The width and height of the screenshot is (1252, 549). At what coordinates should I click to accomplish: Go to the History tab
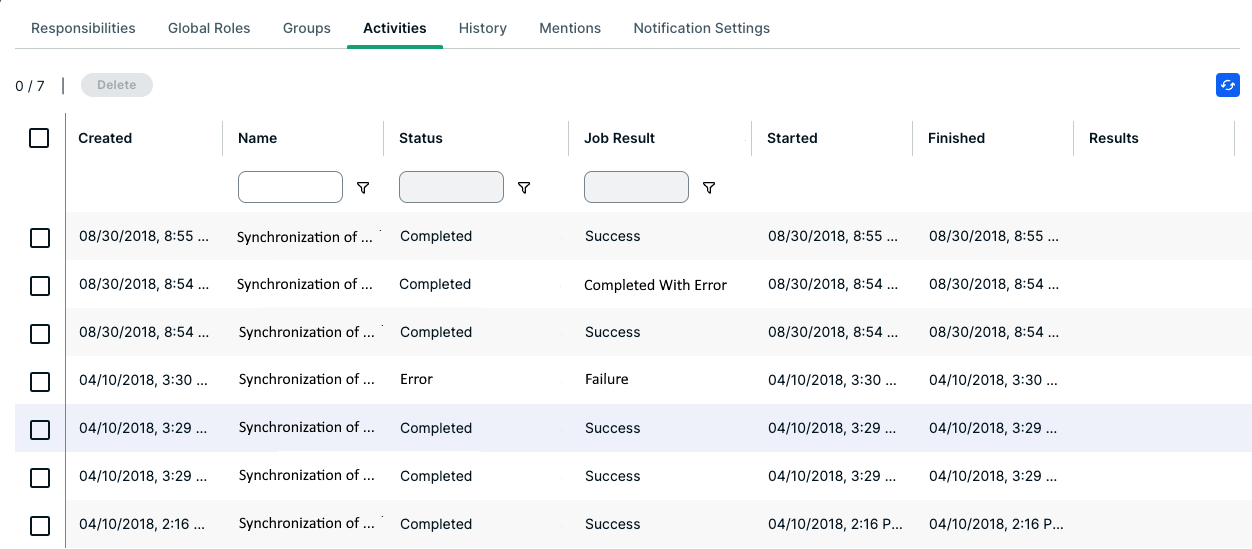(x=482, y=28)
